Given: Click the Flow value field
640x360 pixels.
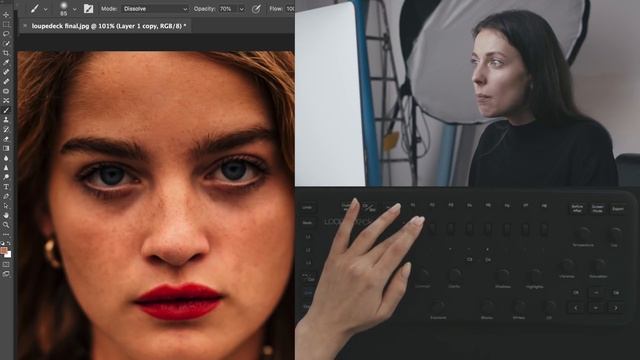Looking at the screenshot, I should point(290,9).
